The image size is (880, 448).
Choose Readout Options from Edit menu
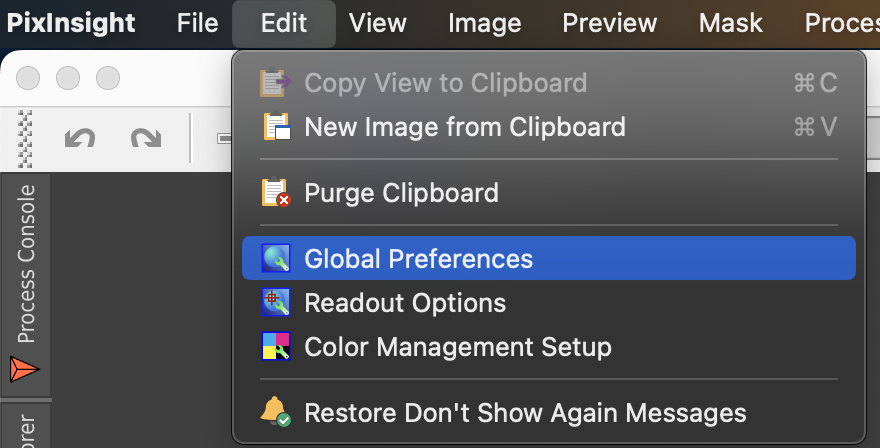click(x=548, y=303)
